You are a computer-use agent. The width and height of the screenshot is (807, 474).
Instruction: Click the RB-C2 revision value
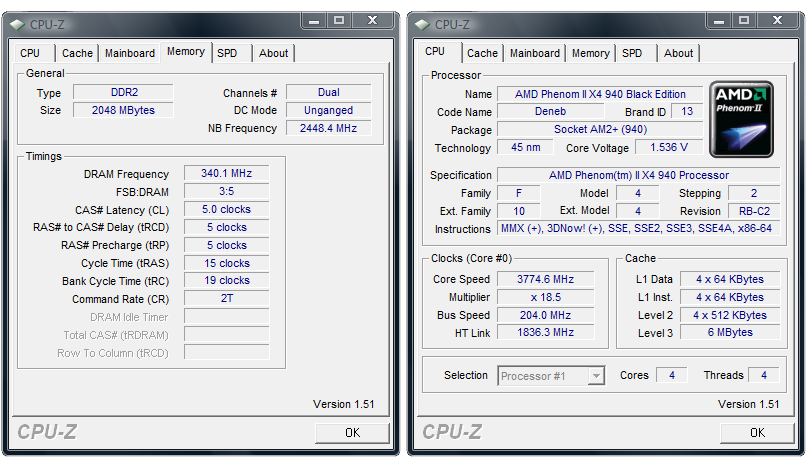(x=754, y=211)
